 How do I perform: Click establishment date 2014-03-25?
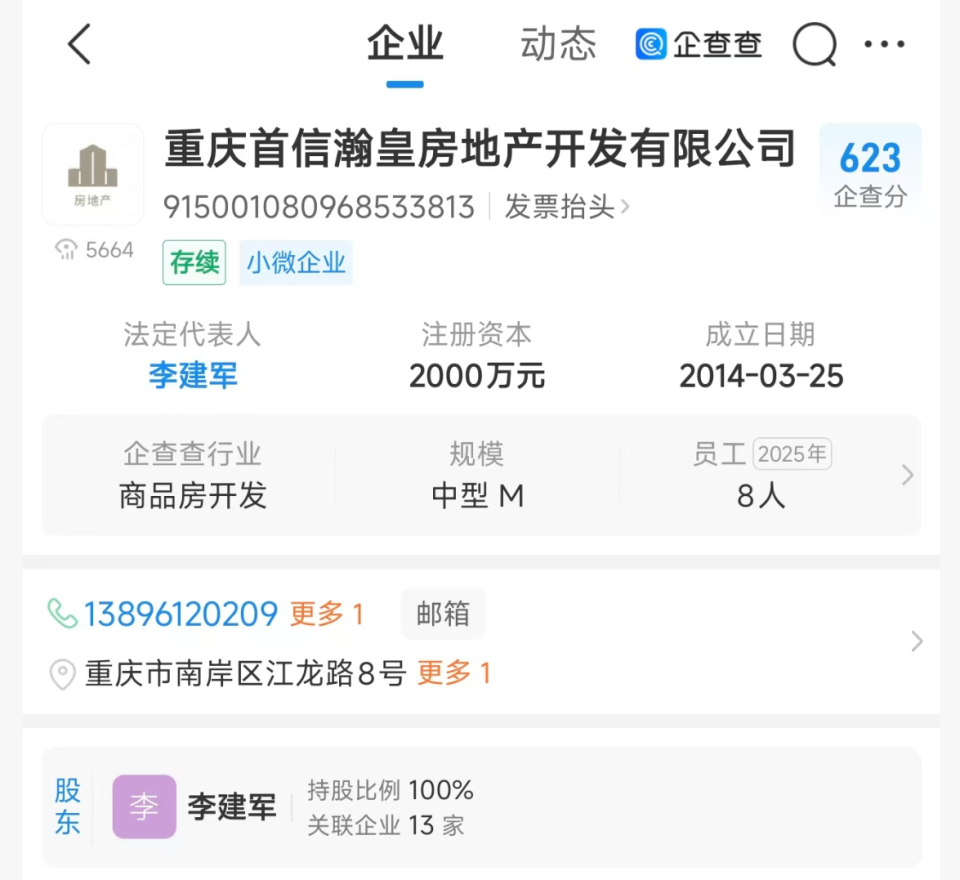(x=761, y=375)
